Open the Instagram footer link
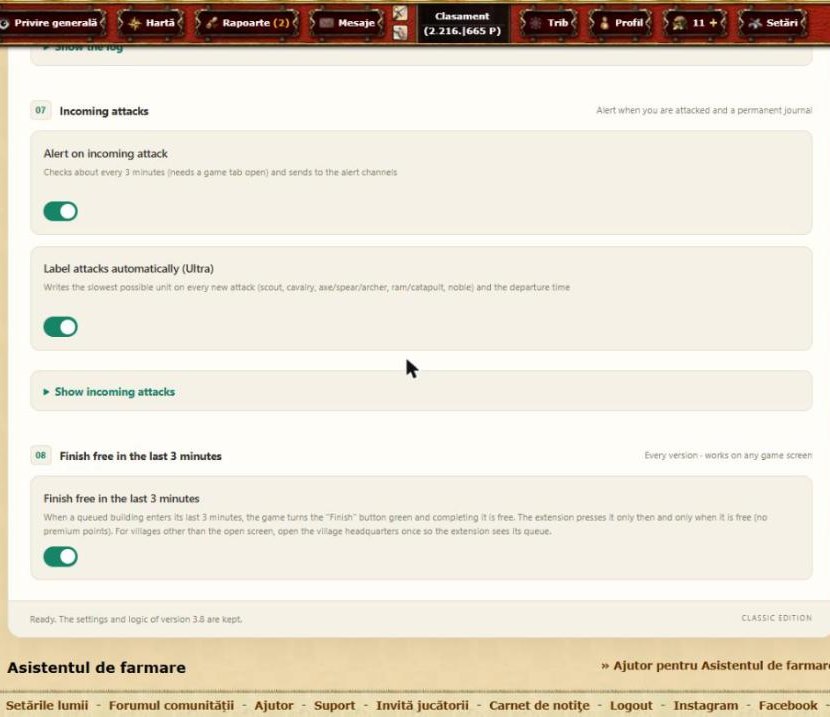The image size is (830, 717). click(x=706, y=705)
